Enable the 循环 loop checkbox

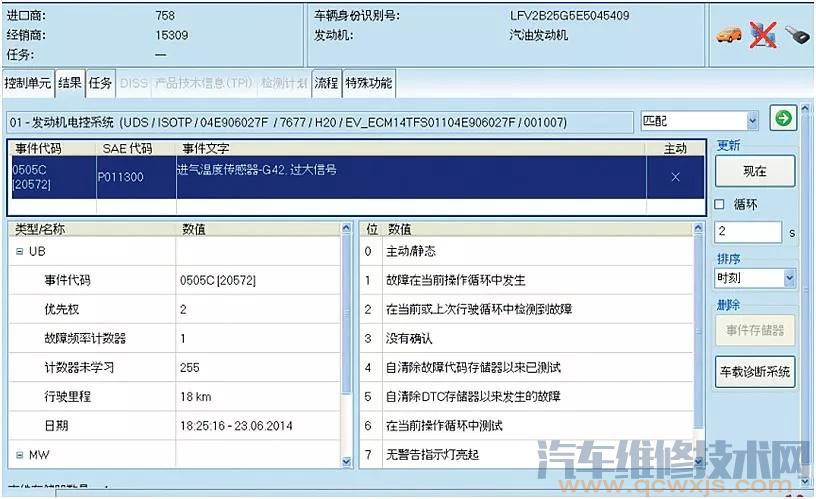[719, 204]
